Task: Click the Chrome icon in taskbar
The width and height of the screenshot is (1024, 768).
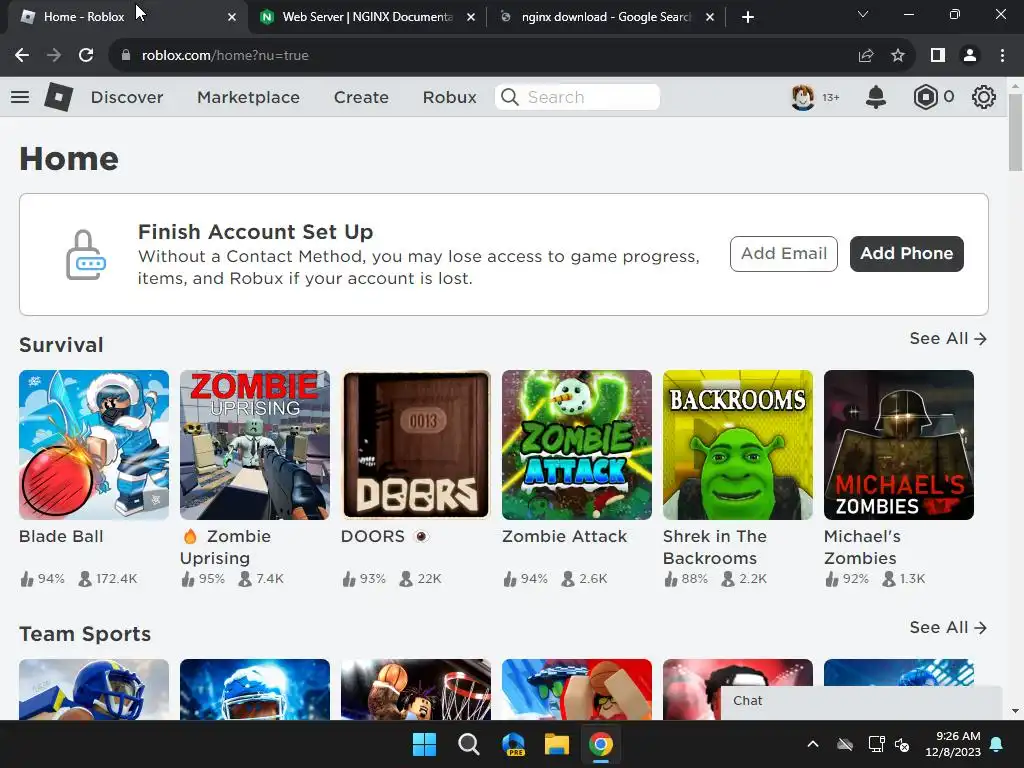Action: tap(601, 744)
